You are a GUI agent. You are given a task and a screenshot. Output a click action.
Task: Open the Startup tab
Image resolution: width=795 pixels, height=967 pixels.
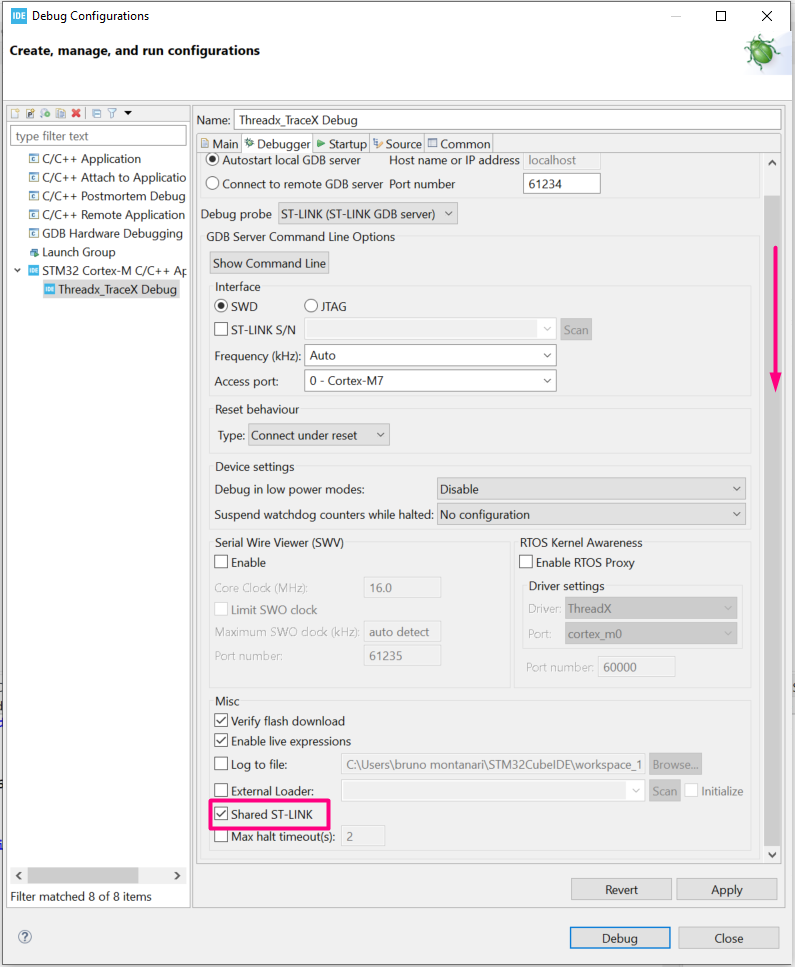pos(341,144)
